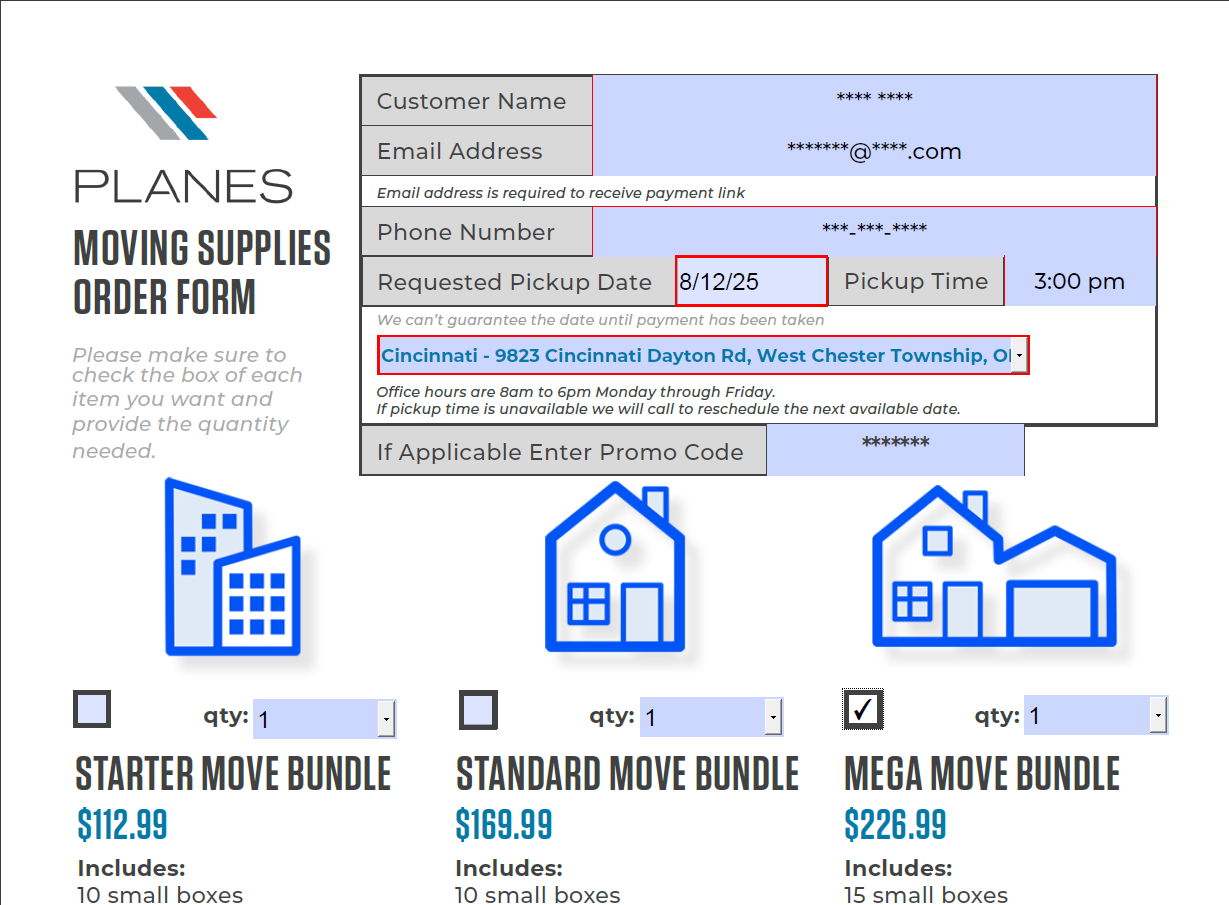Click the Starter Move Bundle heading text
This screenshot has height=905, width=1229.
233,775
